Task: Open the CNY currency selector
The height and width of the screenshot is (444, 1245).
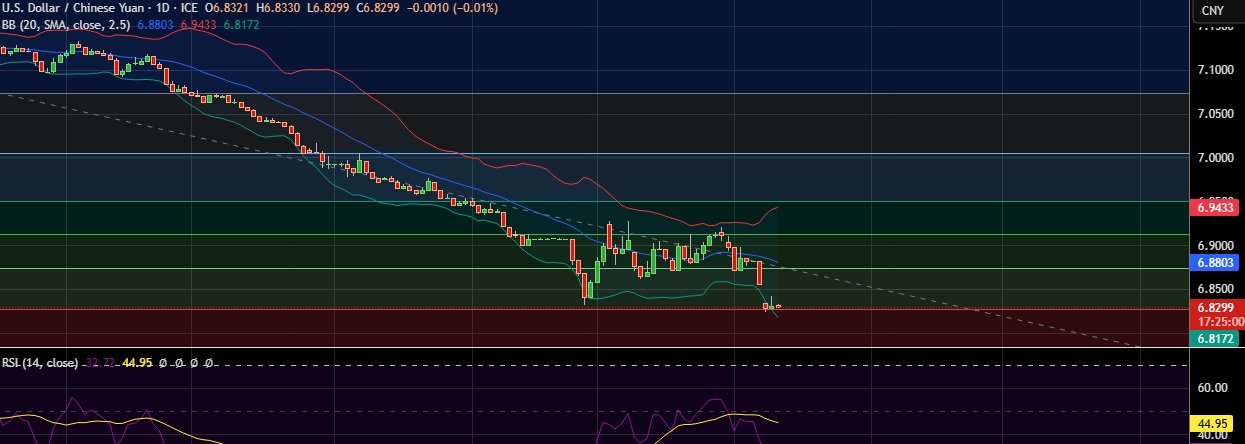Action: point(1212,10)
